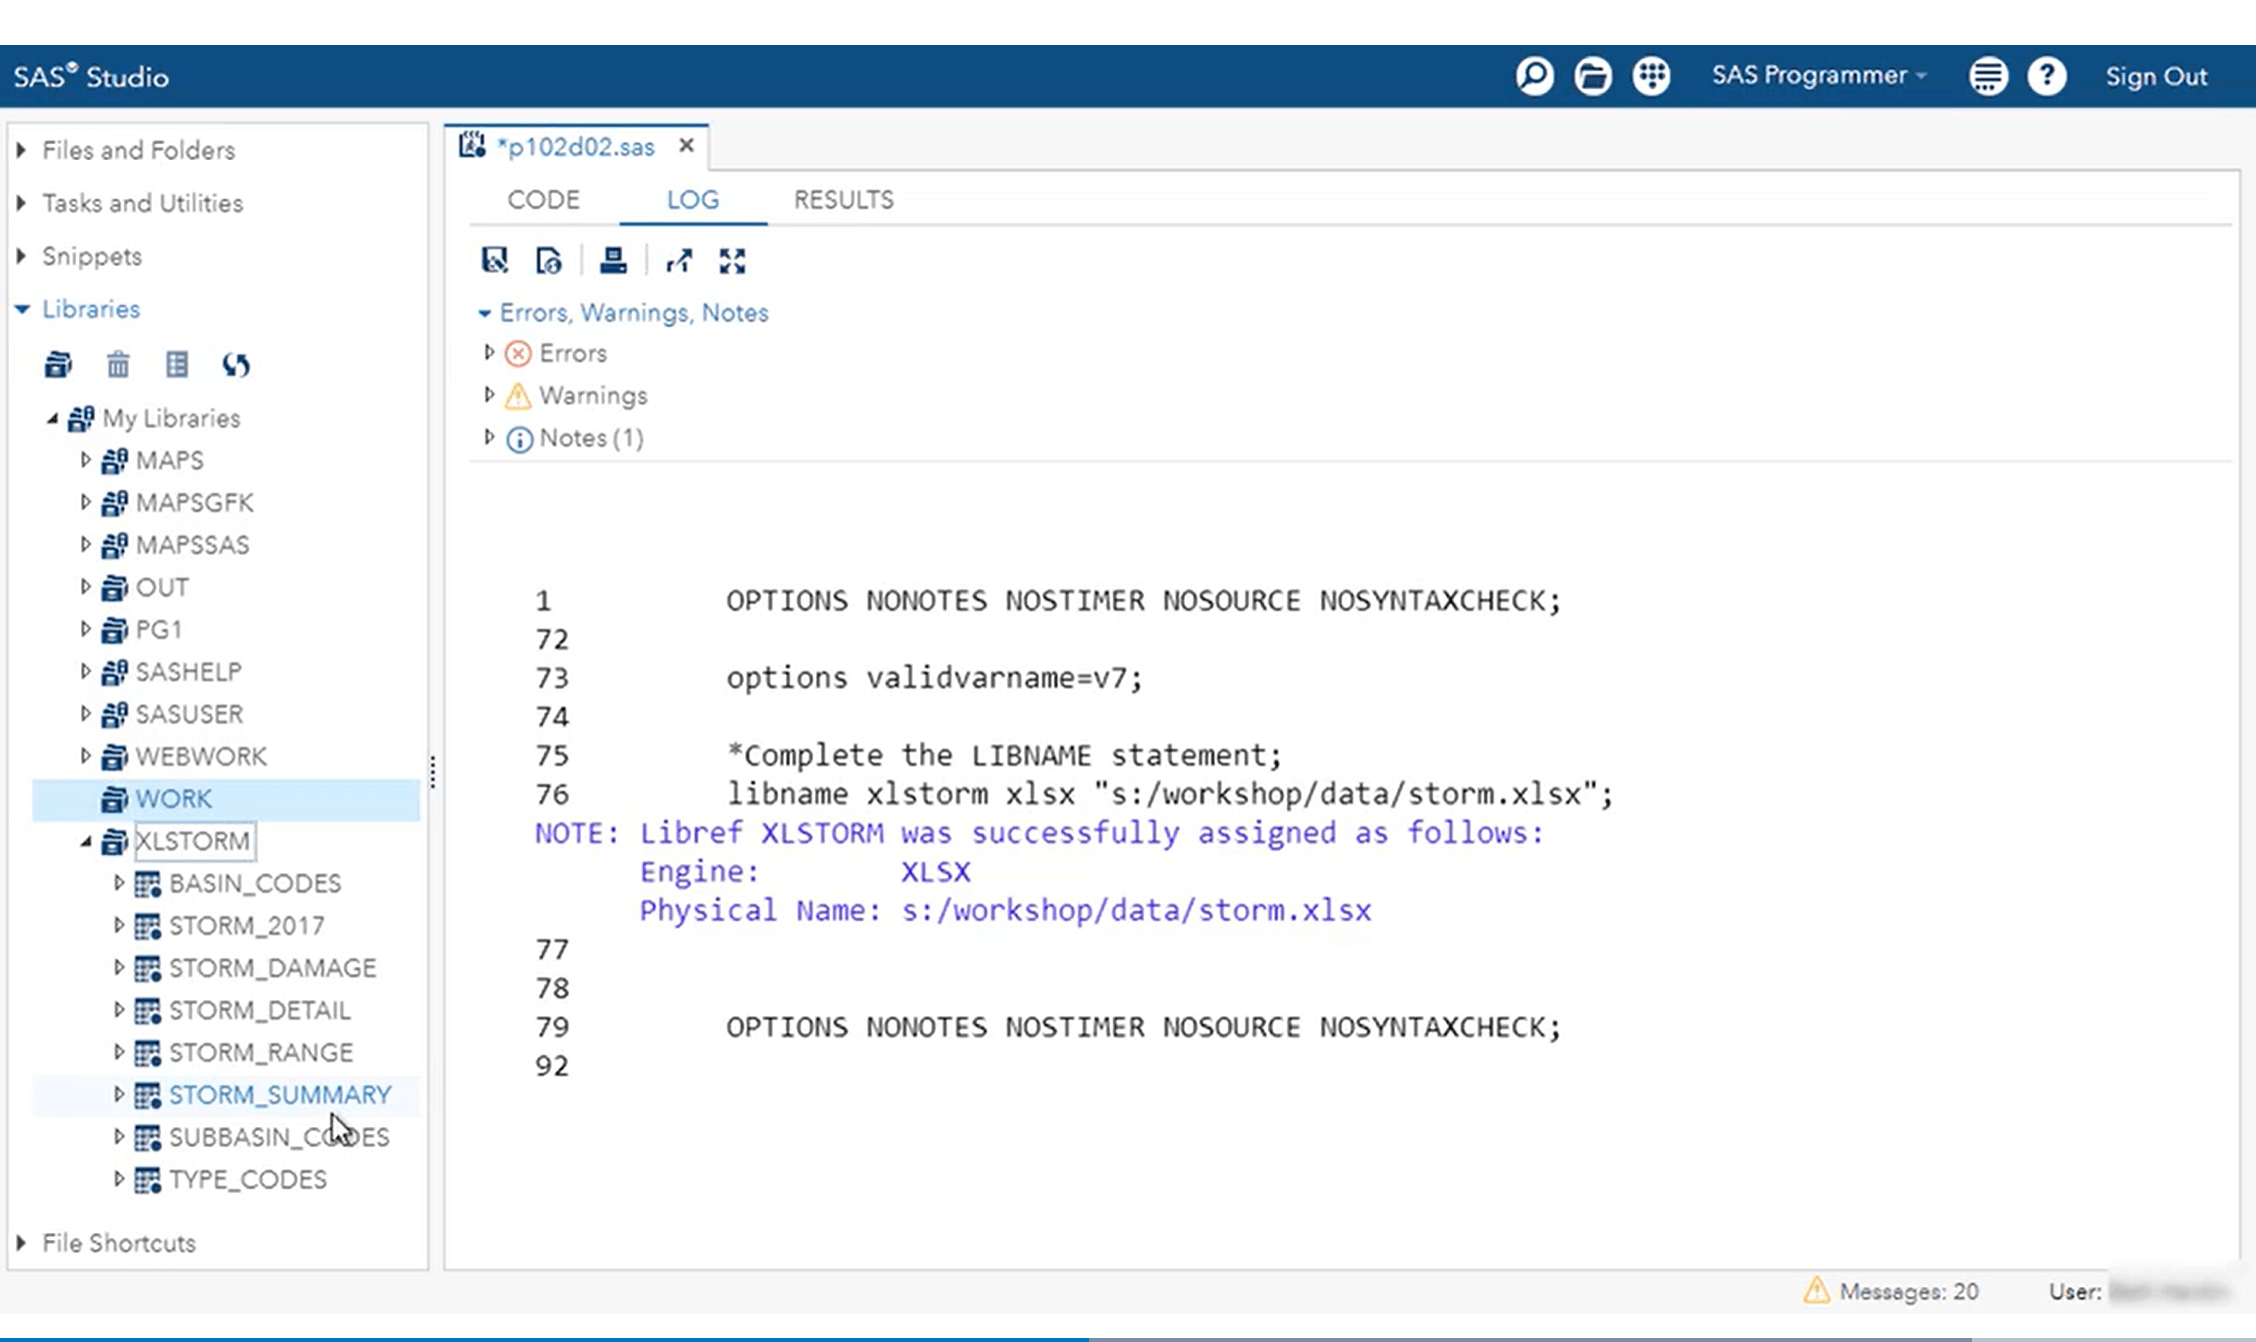Screen dimensions: 2256x1342
Task: Open the log in a new browser tab icon
Action: coord(679,261)
